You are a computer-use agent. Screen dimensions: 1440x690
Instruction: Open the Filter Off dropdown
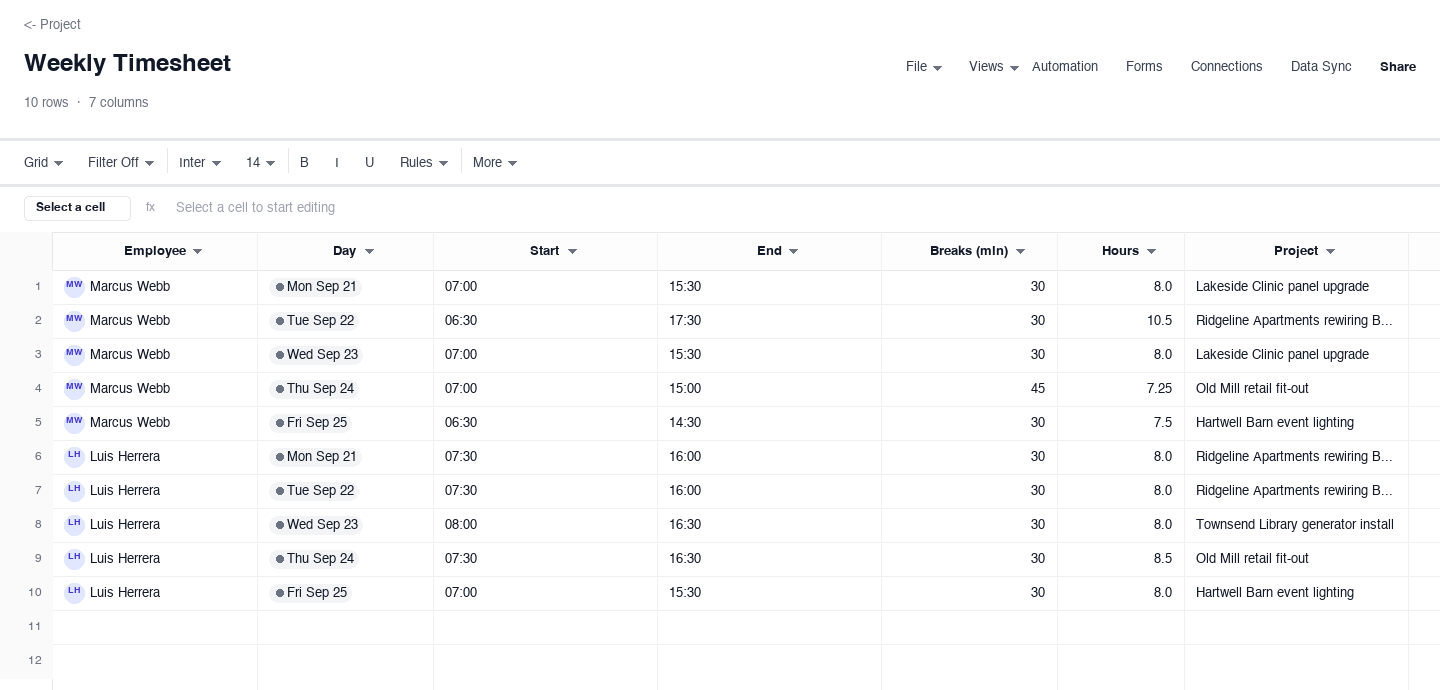click(x=121, y=163)
